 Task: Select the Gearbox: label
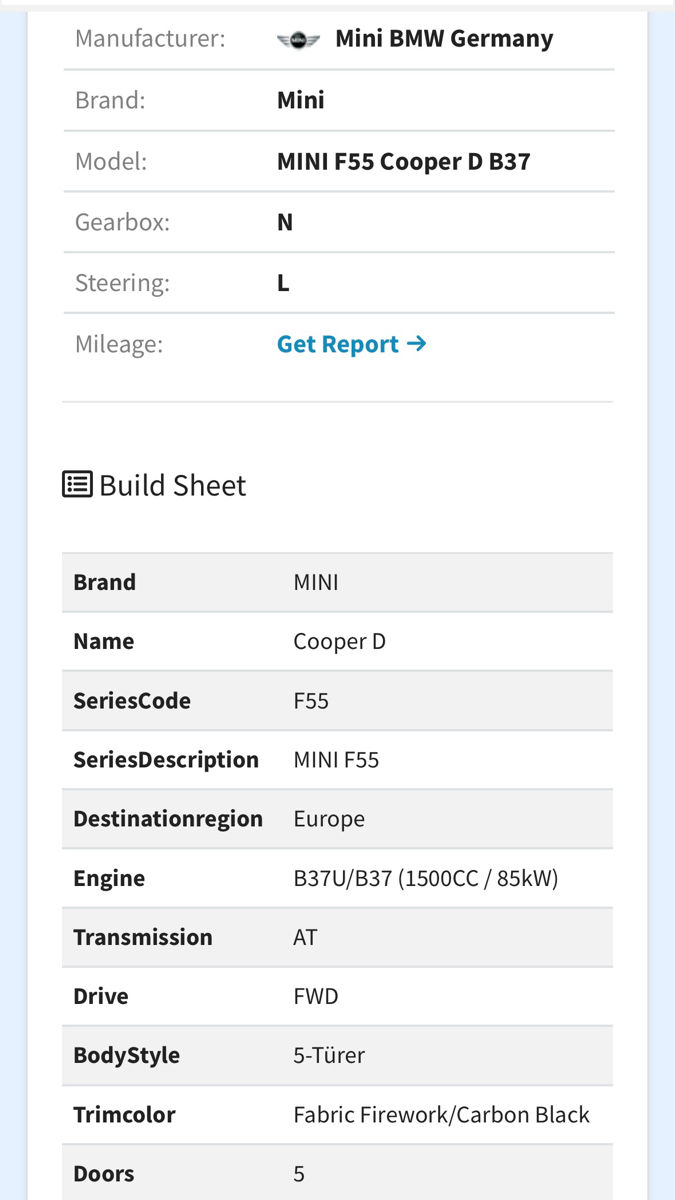[122, 222]
